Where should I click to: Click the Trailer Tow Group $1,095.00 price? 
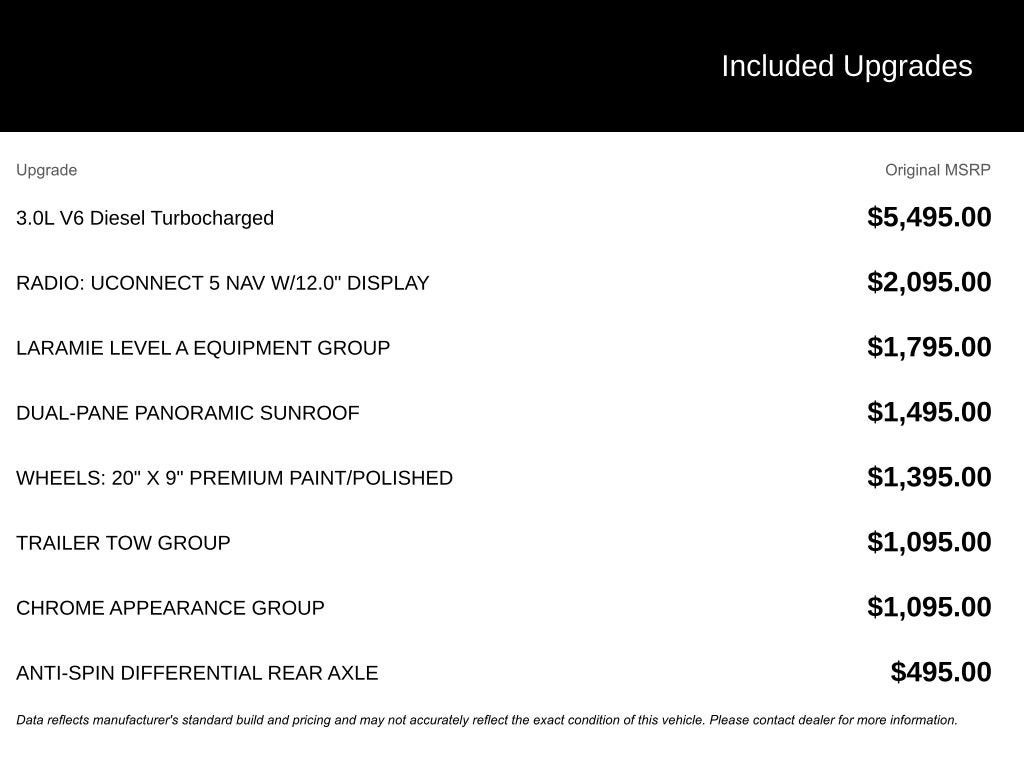click(x=929, y=542)
